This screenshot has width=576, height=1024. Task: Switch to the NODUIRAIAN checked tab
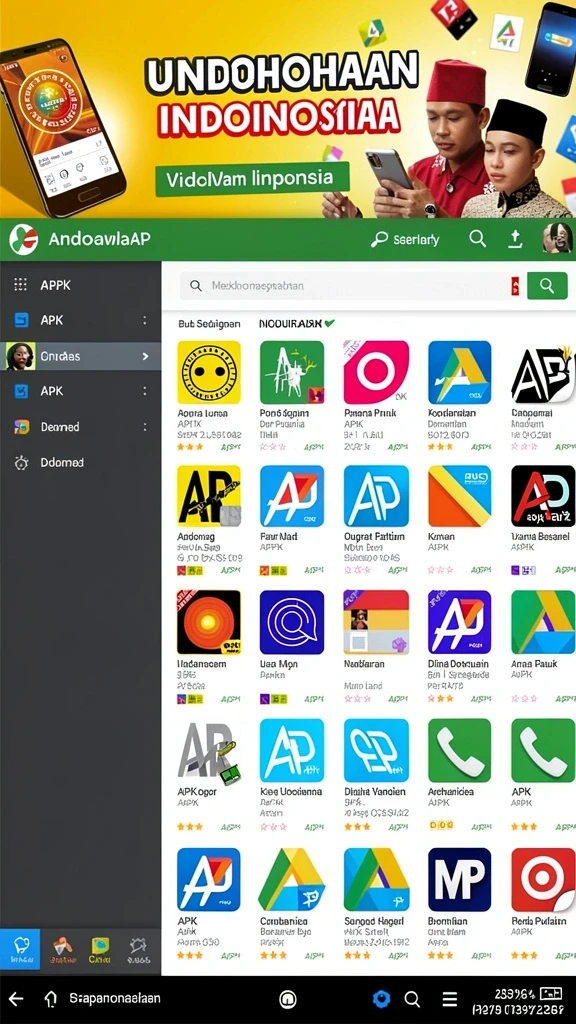297,323
